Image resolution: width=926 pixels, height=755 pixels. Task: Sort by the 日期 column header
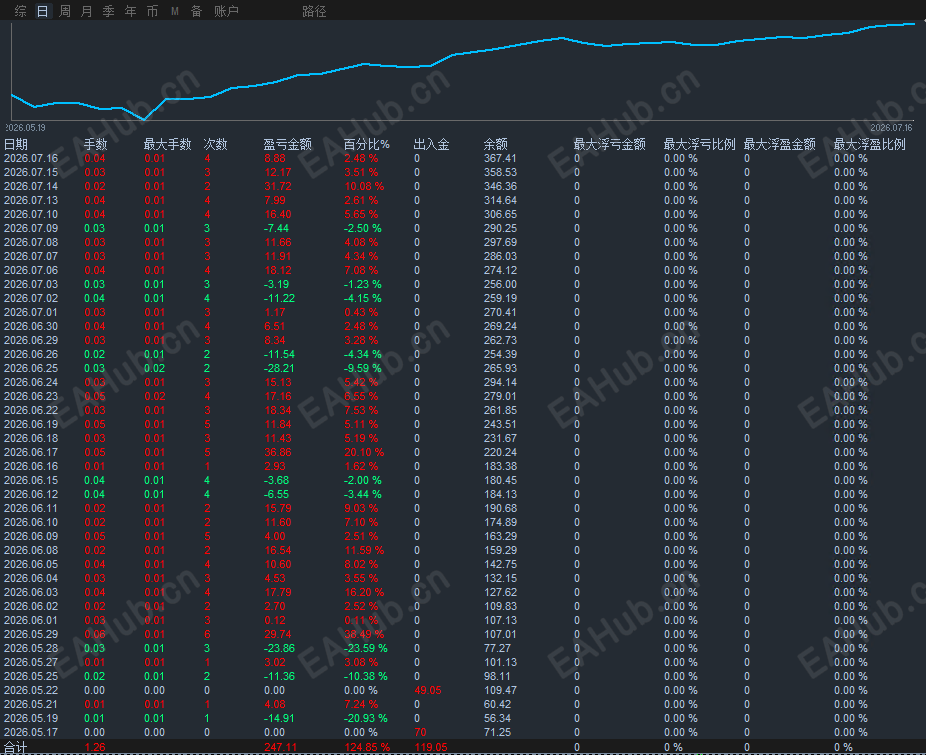pos(16,144)
